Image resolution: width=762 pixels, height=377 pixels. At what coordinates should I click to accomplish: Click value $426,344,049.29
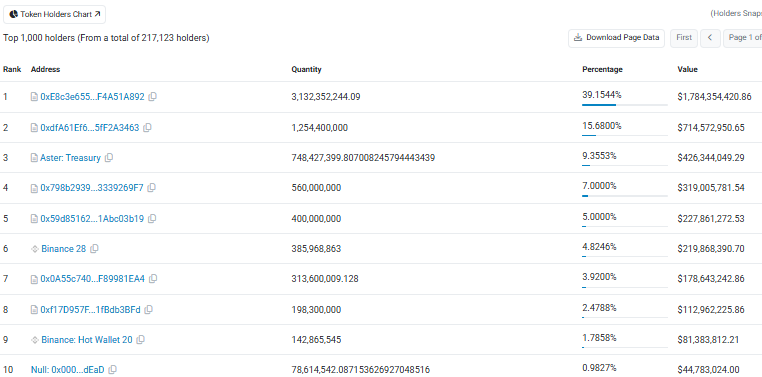point(711,158)
